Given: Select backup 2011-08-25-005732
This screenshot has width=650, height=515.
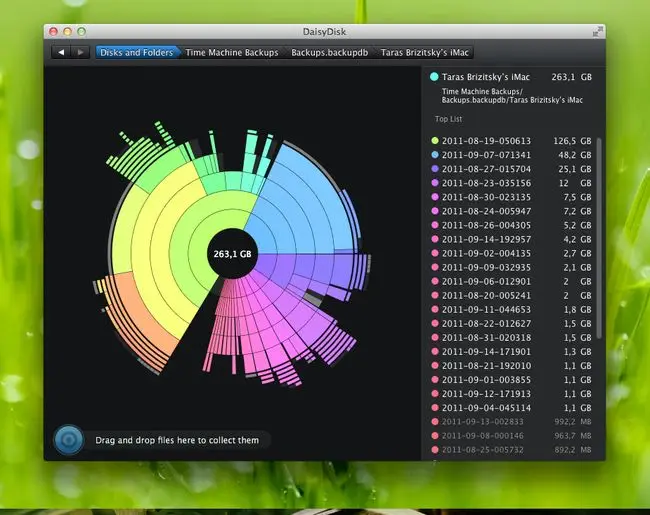Looking at the screenshot, I should click(512, 450).
